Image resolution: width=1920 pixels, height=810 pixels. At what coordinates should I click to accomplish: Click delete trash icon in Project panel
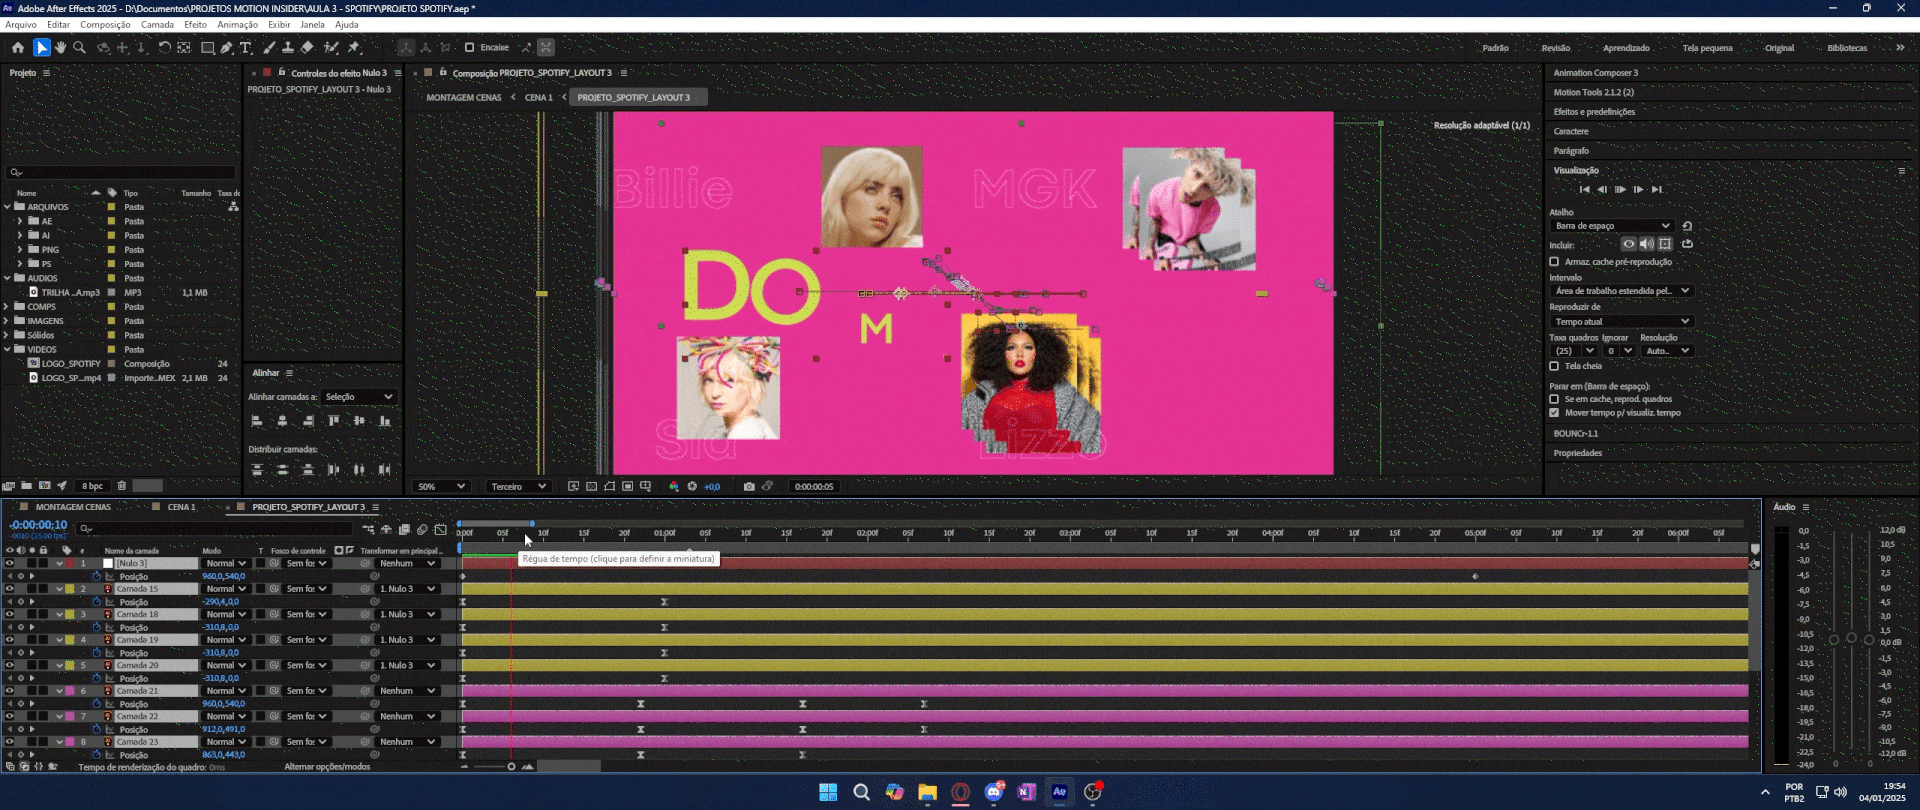click(x=122, y=486)
